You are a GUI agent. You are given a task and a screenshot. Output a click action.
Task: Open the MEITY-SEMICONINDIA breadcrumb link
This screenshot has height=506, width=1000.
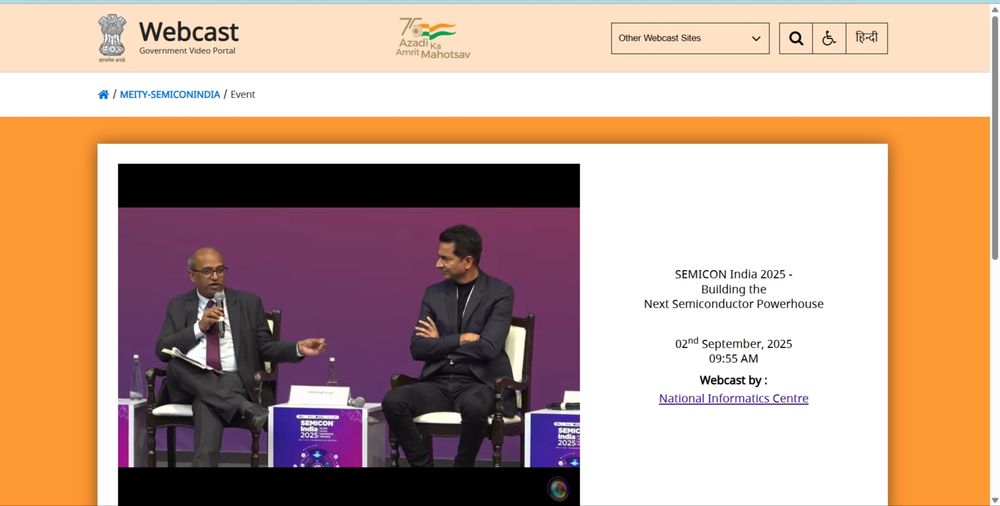(170, 94)
